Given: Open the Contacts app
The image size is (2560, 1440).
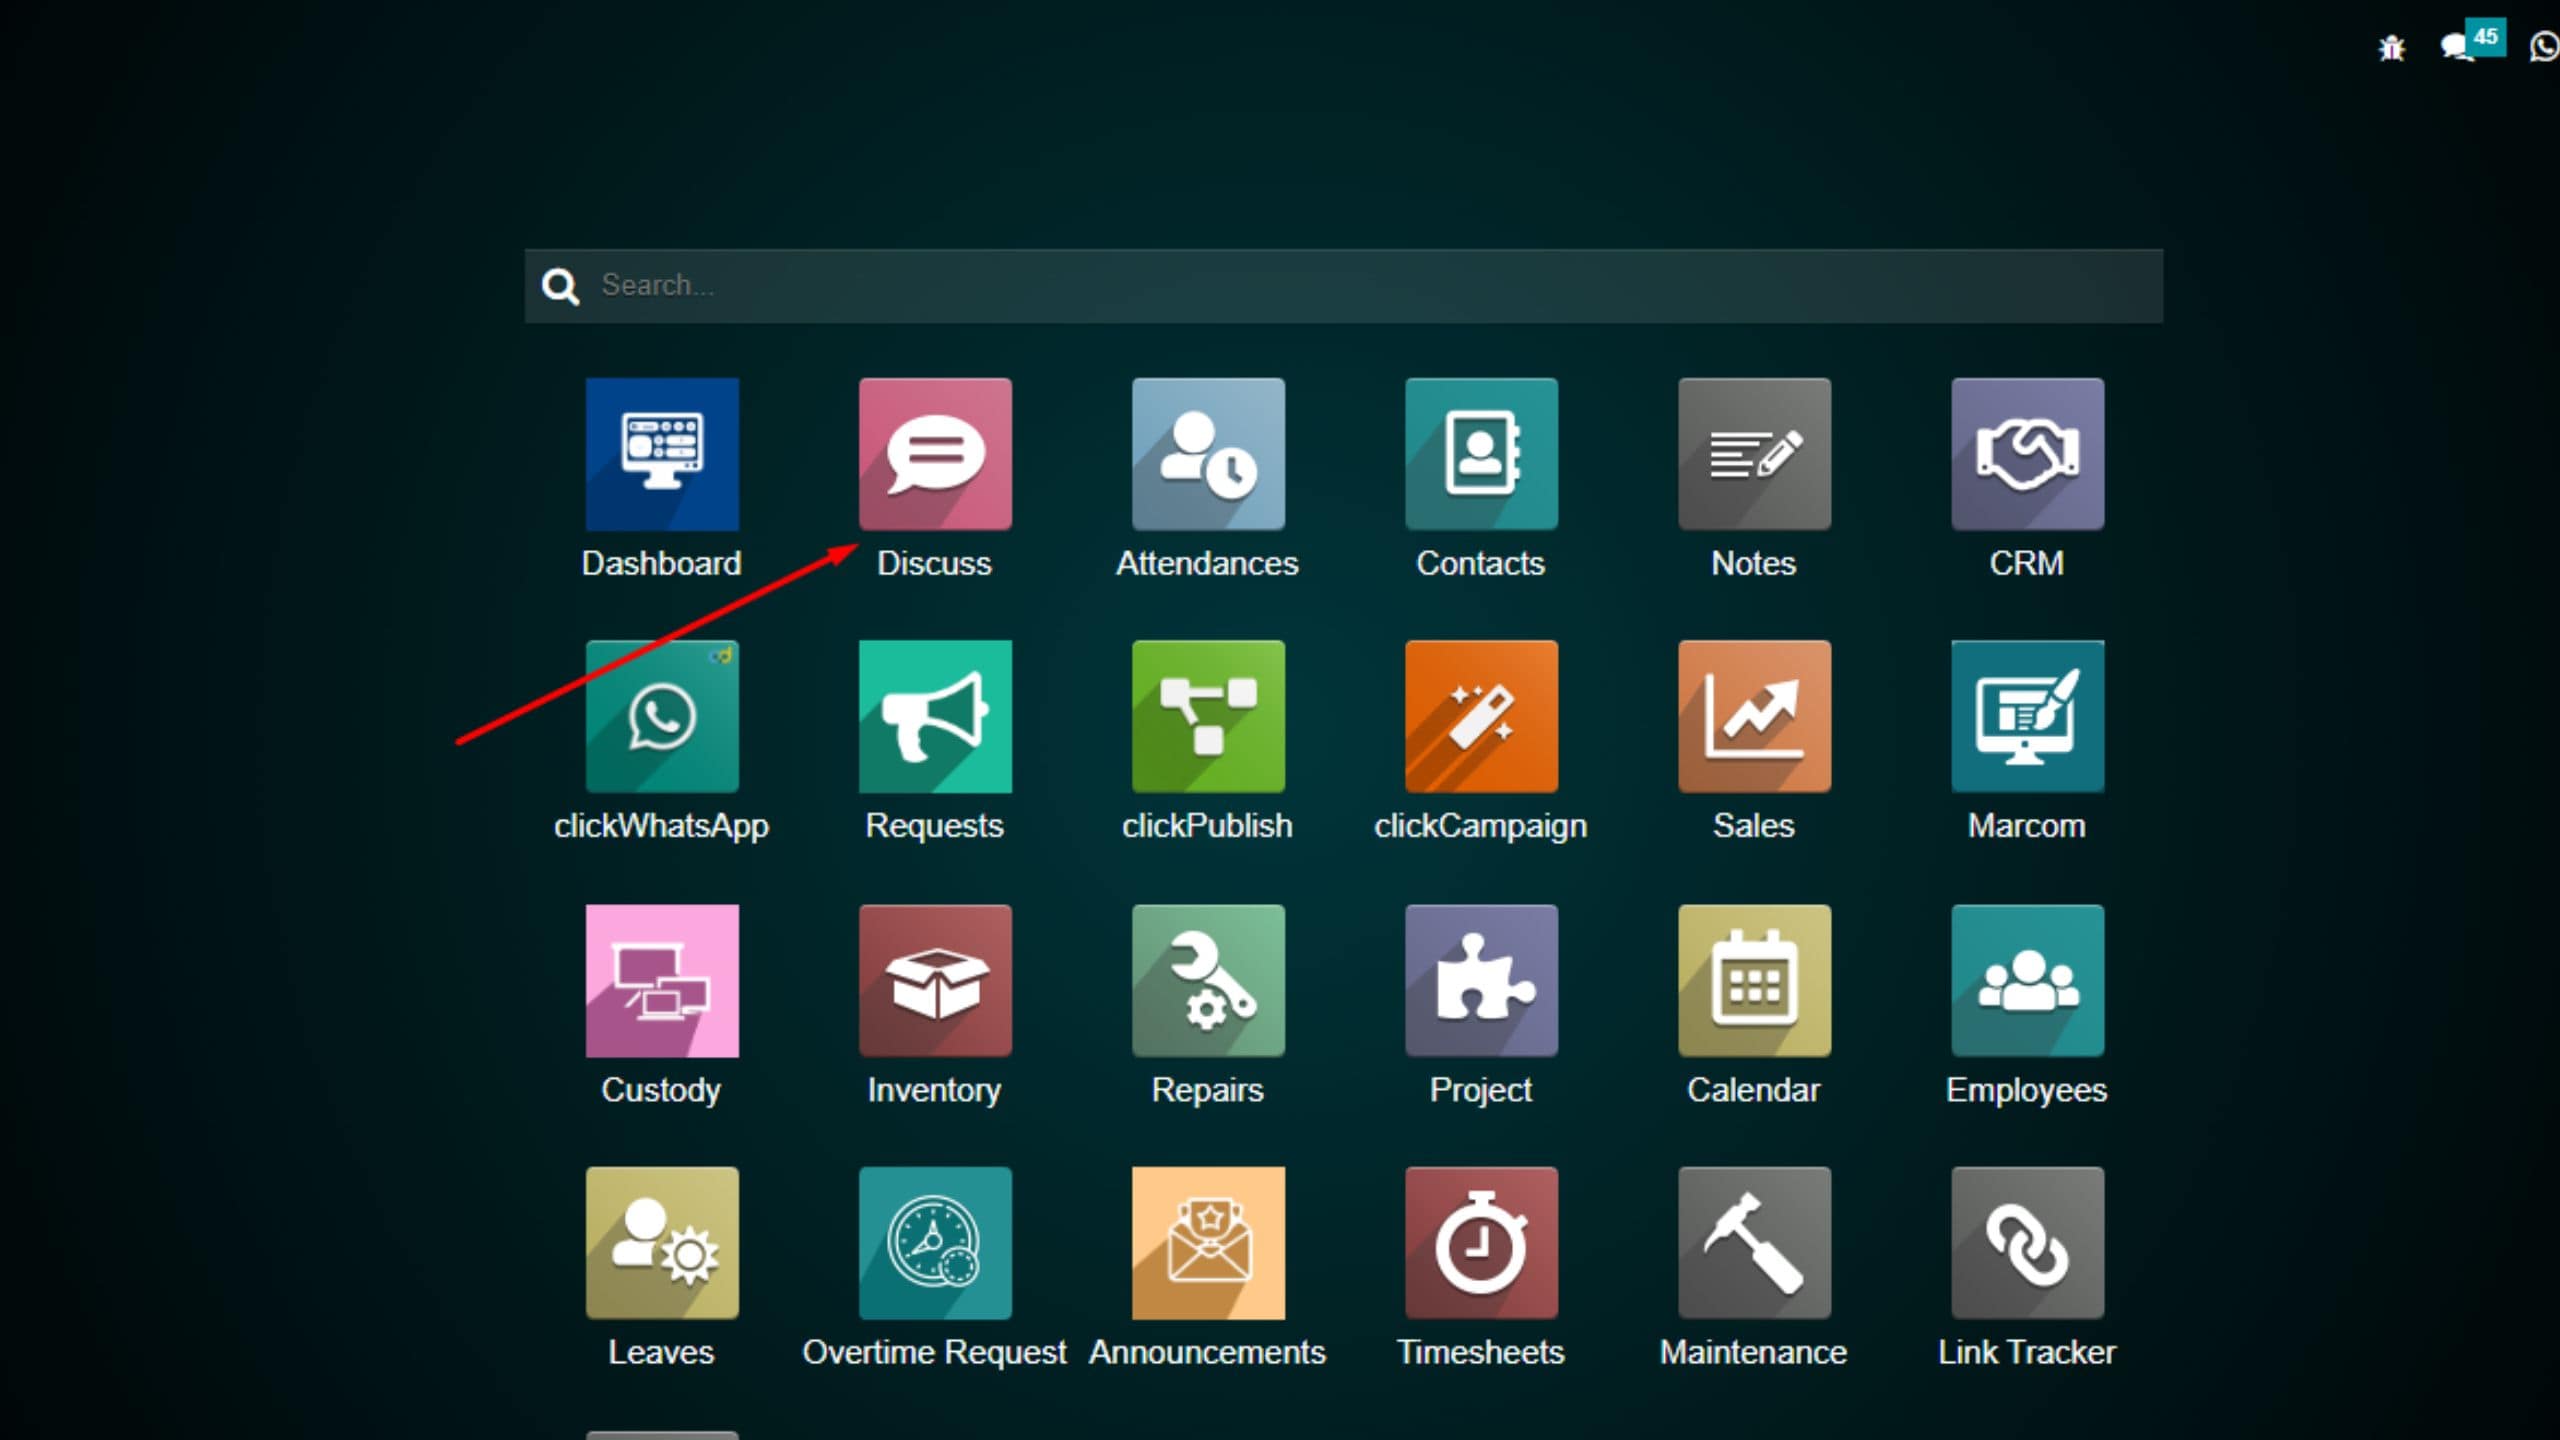Looking at the screenshot, I should point(1481,454).
